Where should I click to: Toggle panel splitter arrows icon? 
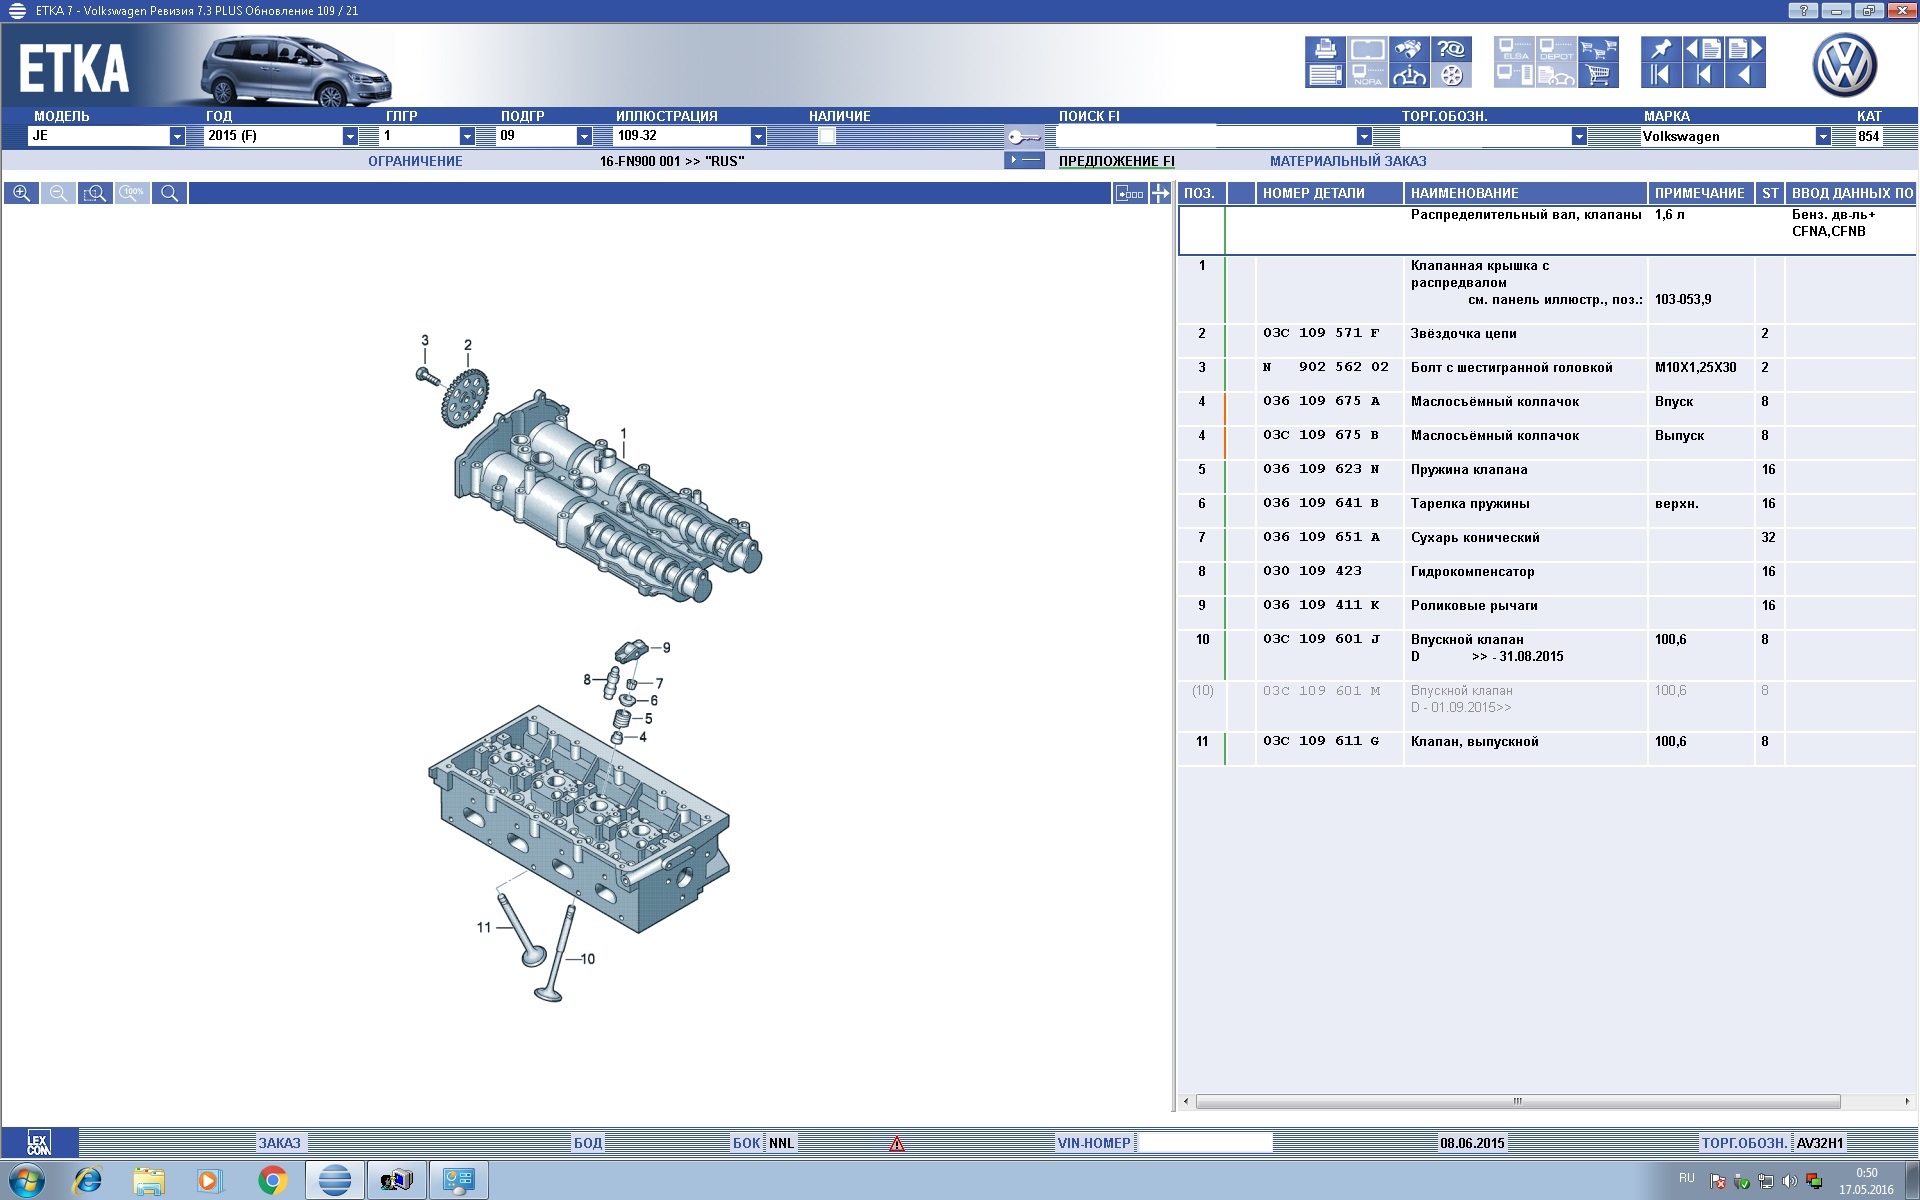coord(1160,194)
